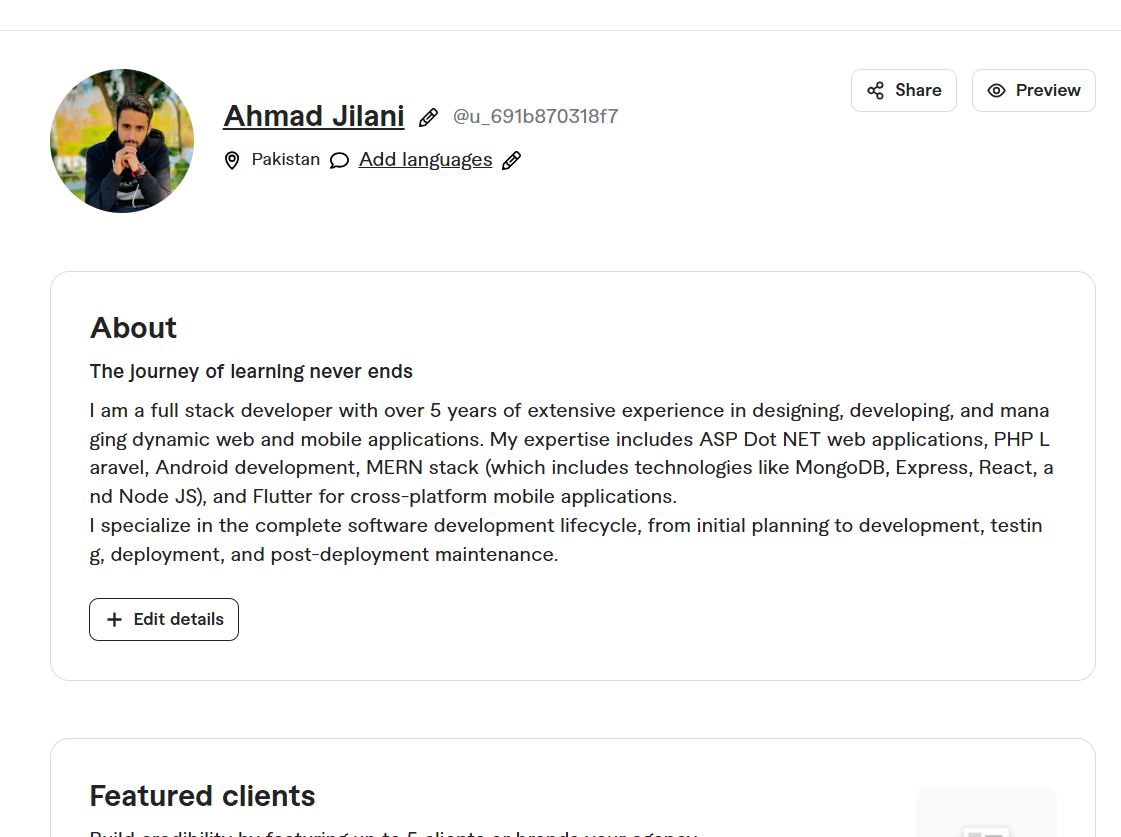Image resolution: width=1121 pixels, height=837 pixels.
Task: Select the Edit details button
Action: (164, 620)
